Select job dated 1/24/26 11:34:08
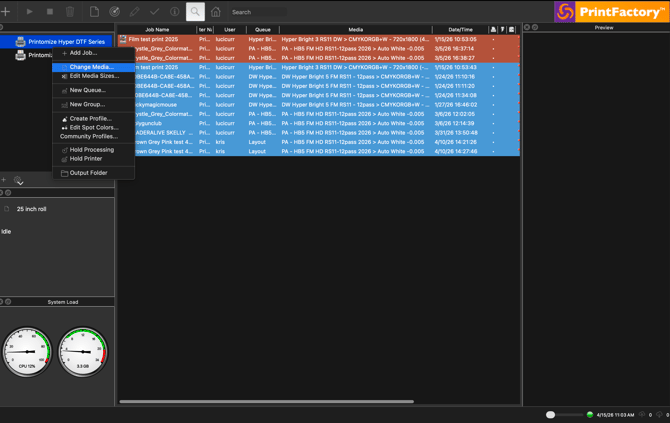The image size is (670, 423). coord(319,95)
